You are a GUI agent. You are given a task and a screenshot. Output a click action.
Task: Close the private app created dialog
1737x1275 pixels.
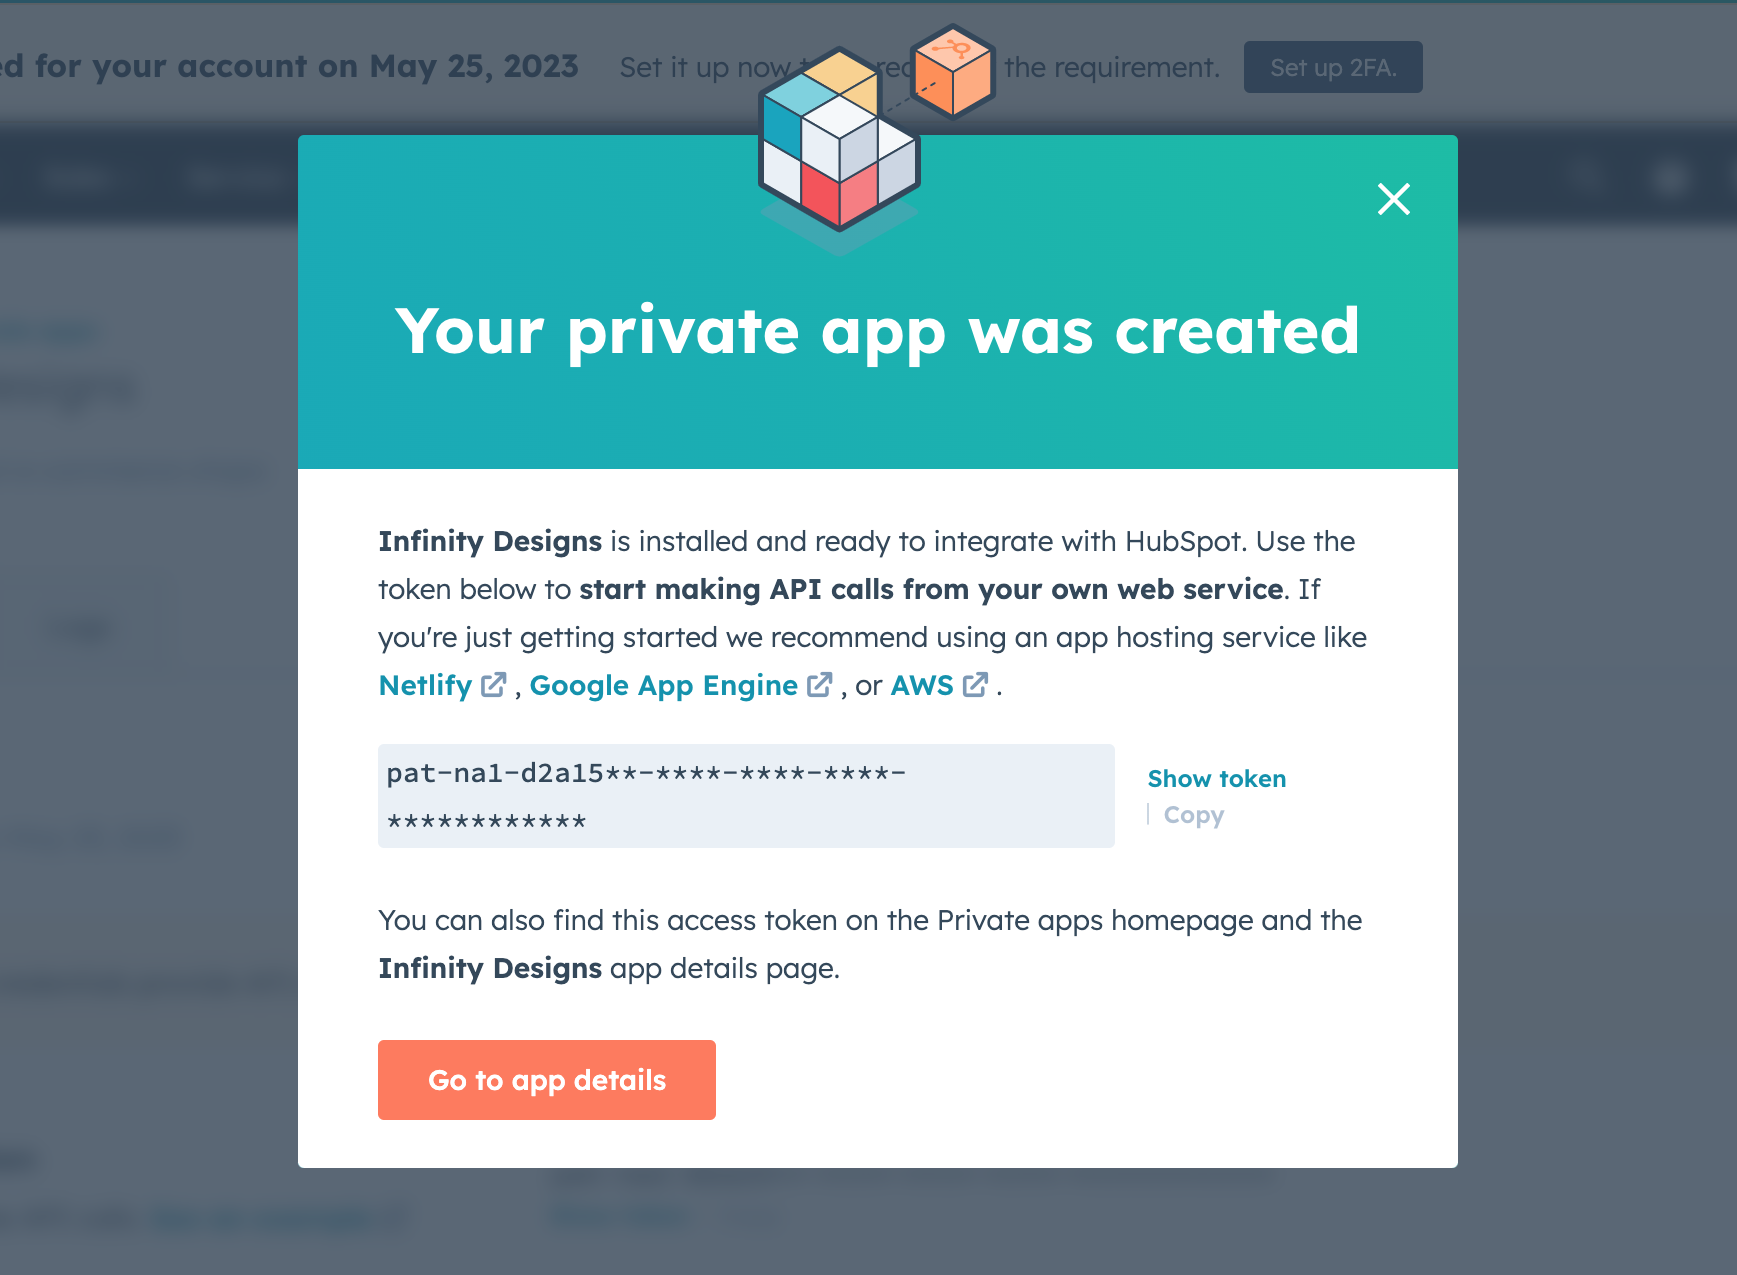pos(1393,199)
